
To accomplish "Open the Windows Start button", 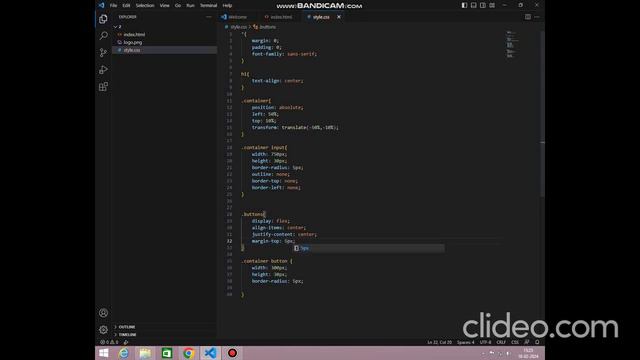I will (x=104, y=353).
